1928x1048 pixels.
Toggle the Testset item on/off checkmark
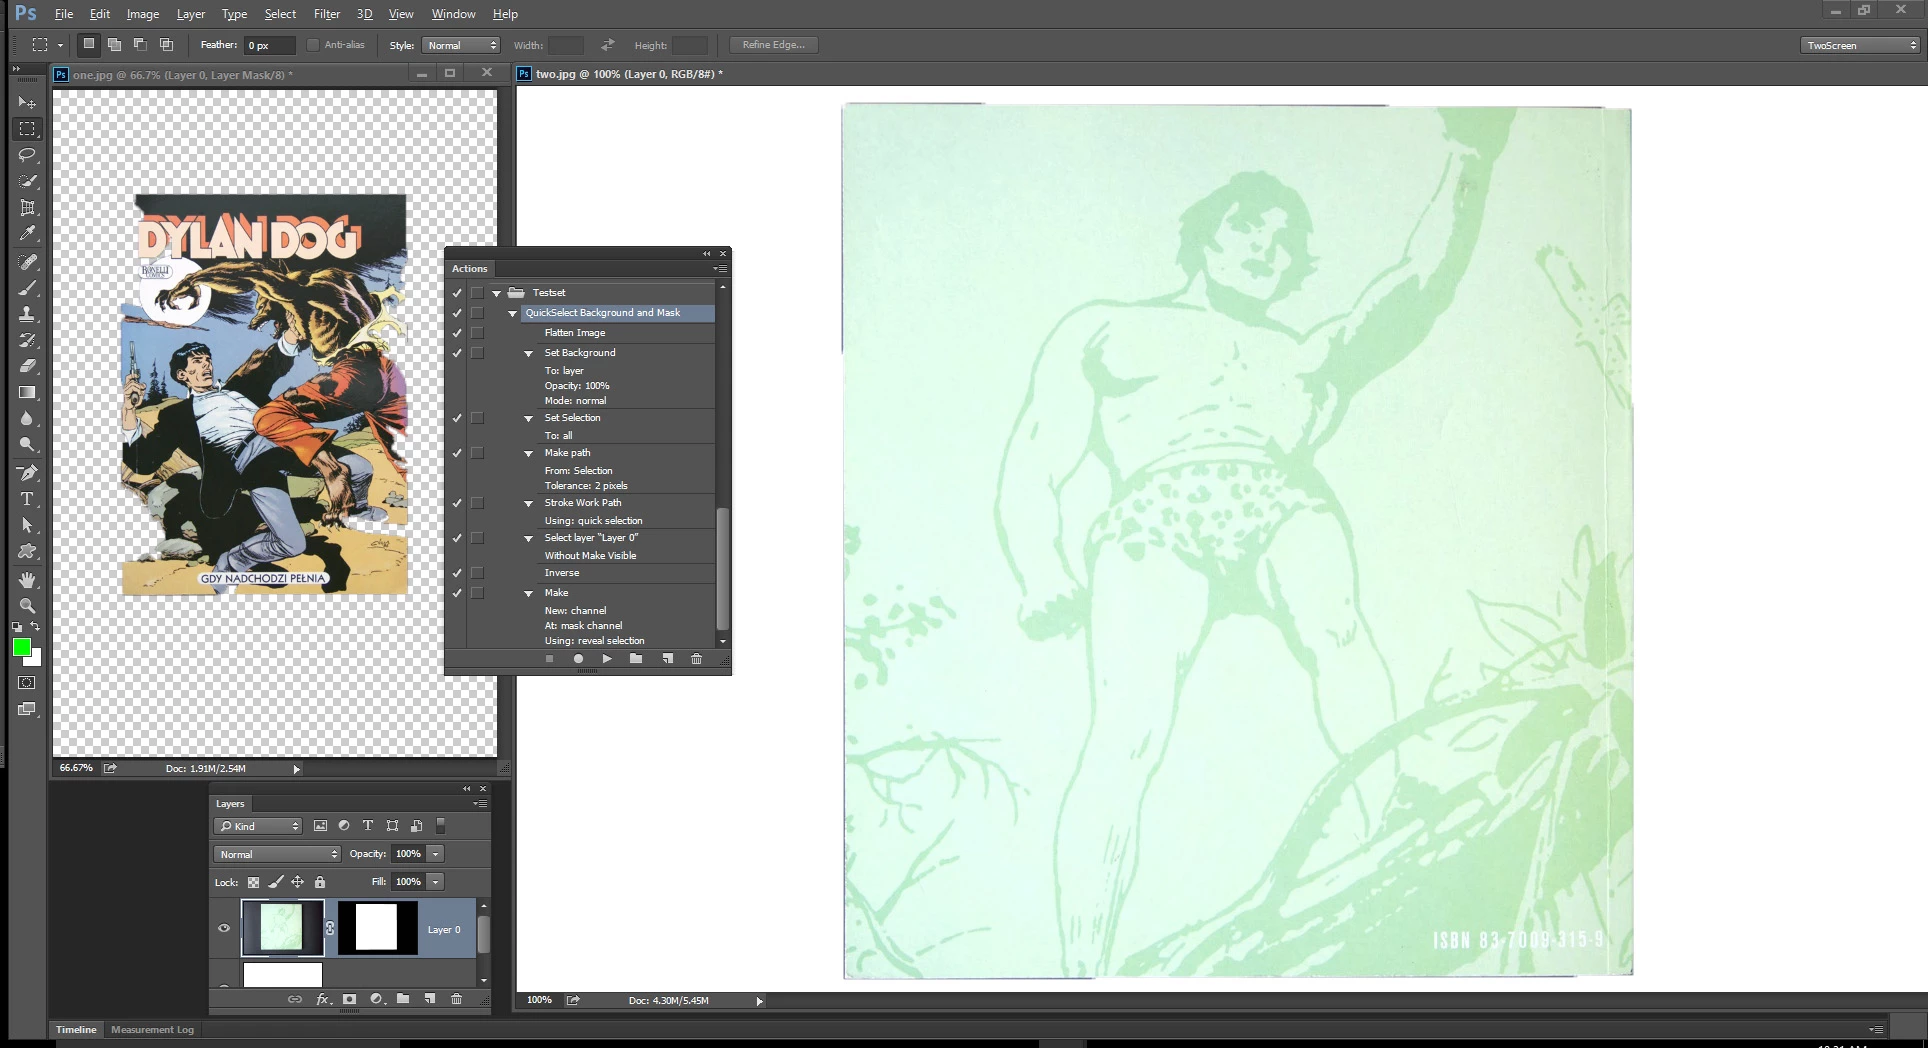coord(457,293)
